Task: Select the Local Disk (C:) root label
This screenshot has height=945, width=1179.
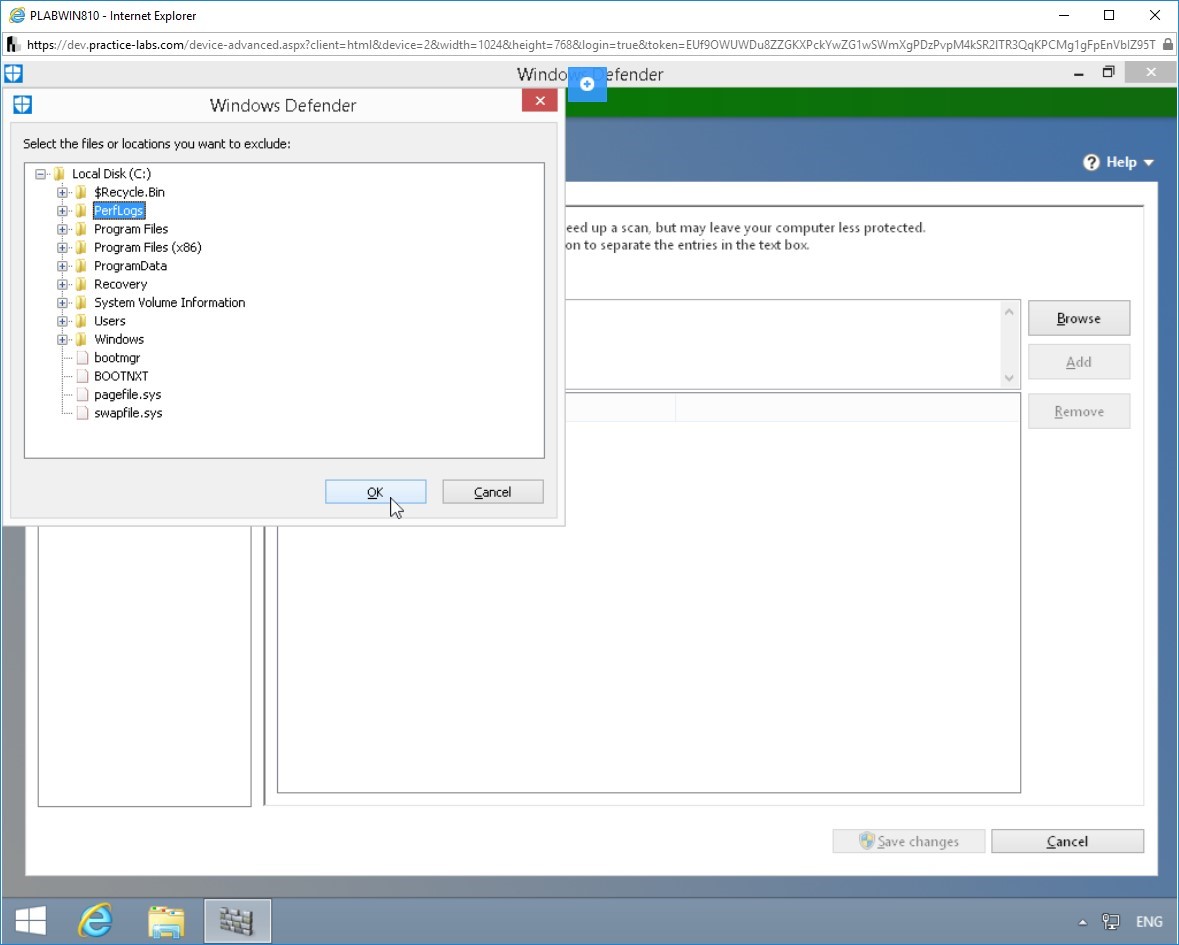Action: point(111,174)
